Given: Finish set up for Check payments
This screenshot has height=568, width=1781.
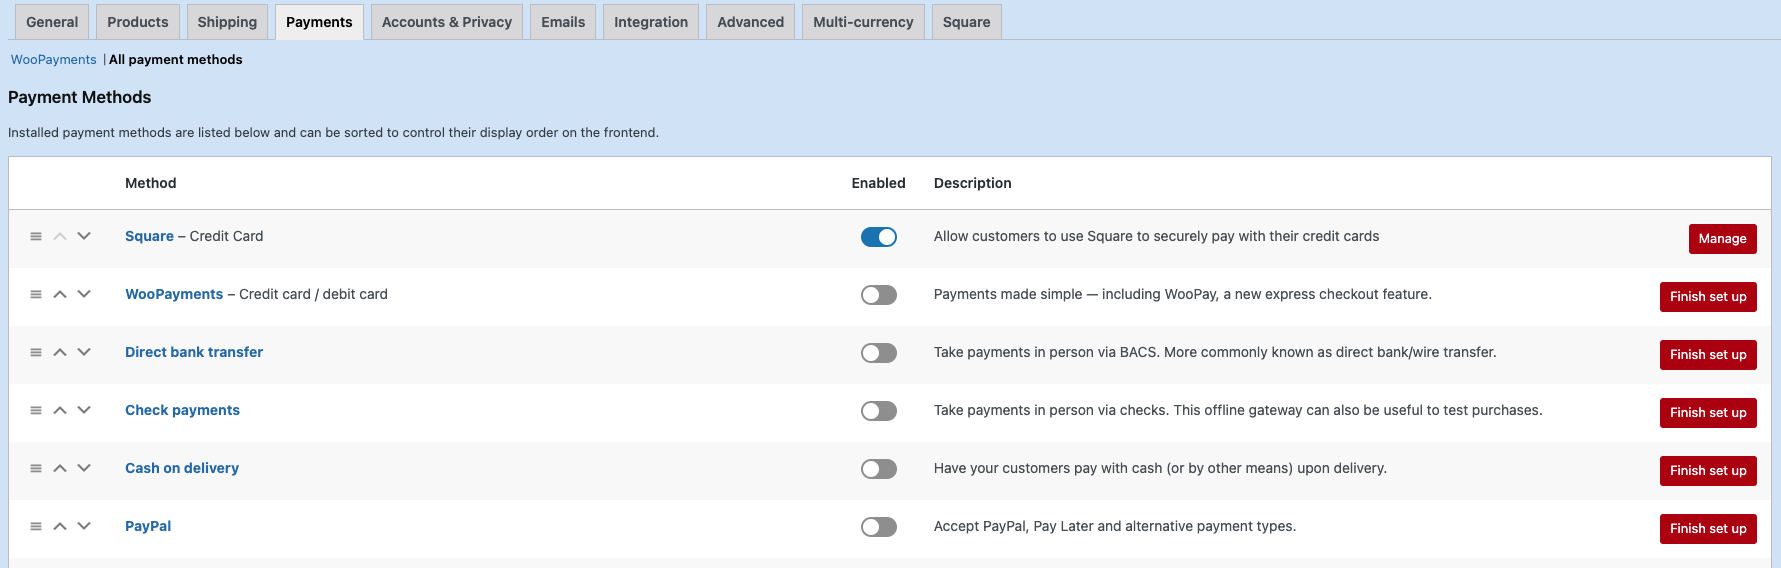Looking at the screenshot, I should [1708, 413].
